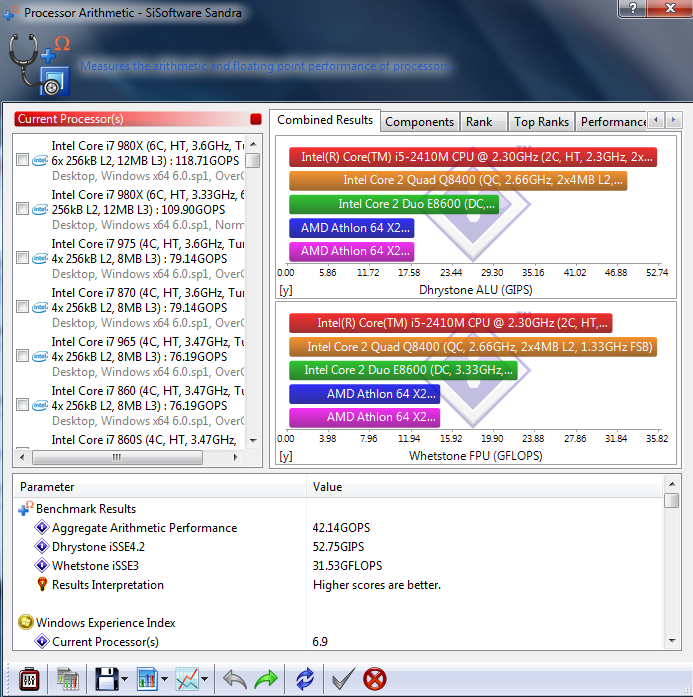693x697 pixels.
Task: Click the Current Processor(s) red header bar
Action: point(138,119)
